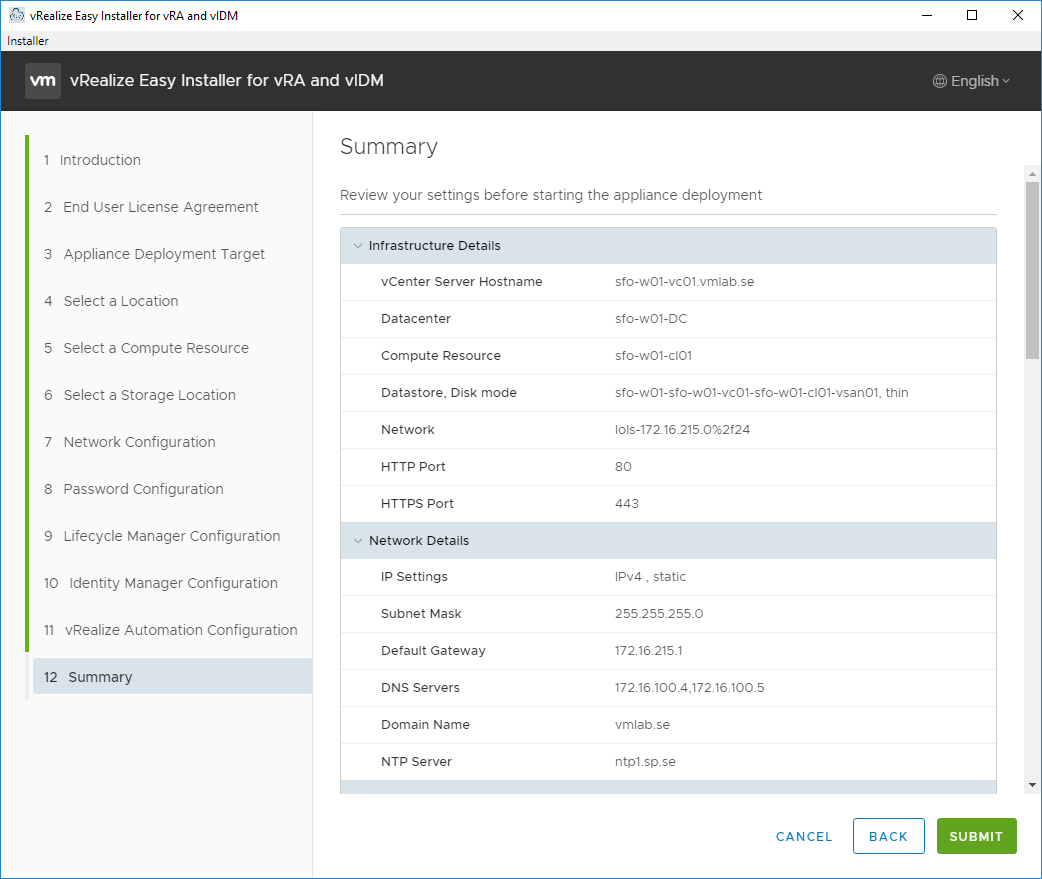Click HTTP Port value 80

(x=623, y=467)
